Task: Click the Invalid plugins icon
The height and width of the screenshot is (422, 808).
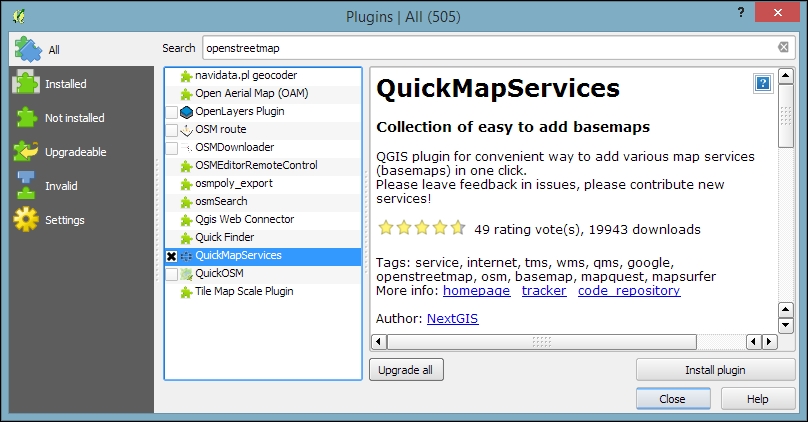Action: tap(26, 185)
